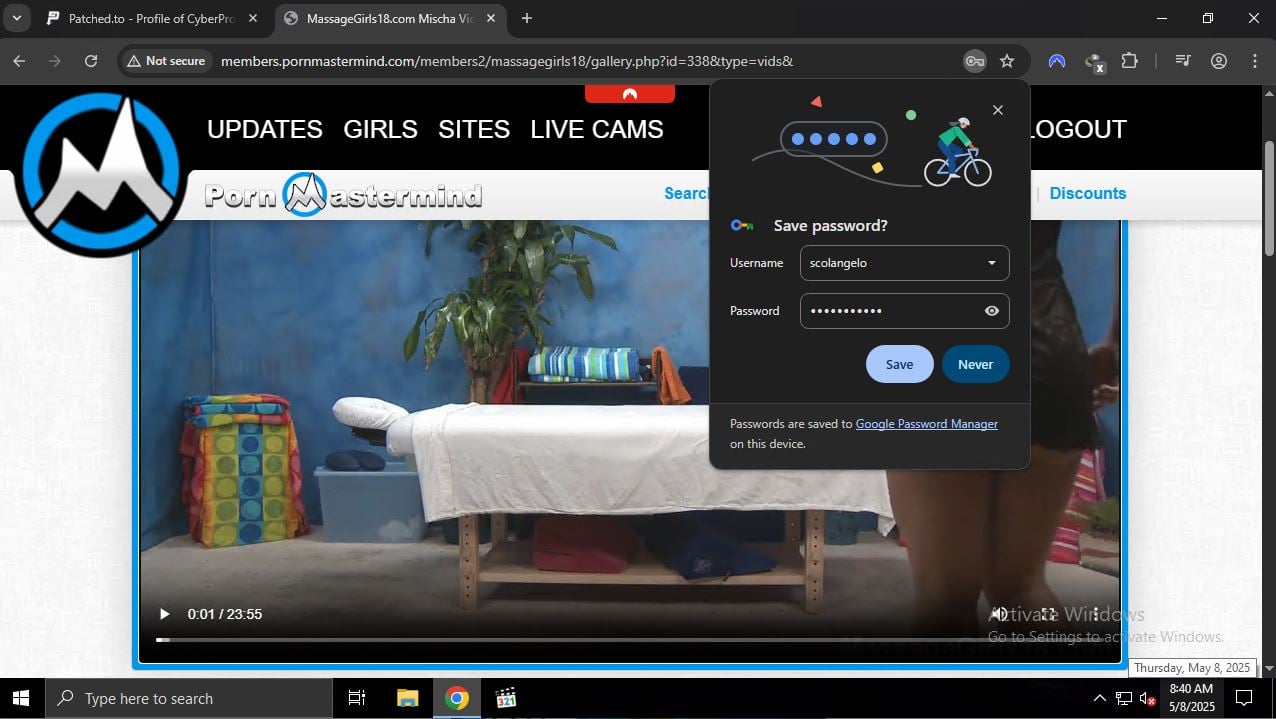Viewport: 1276px width, 719px height.
Task: Minimize the Chrome window
Action: tap(1161, 18)
